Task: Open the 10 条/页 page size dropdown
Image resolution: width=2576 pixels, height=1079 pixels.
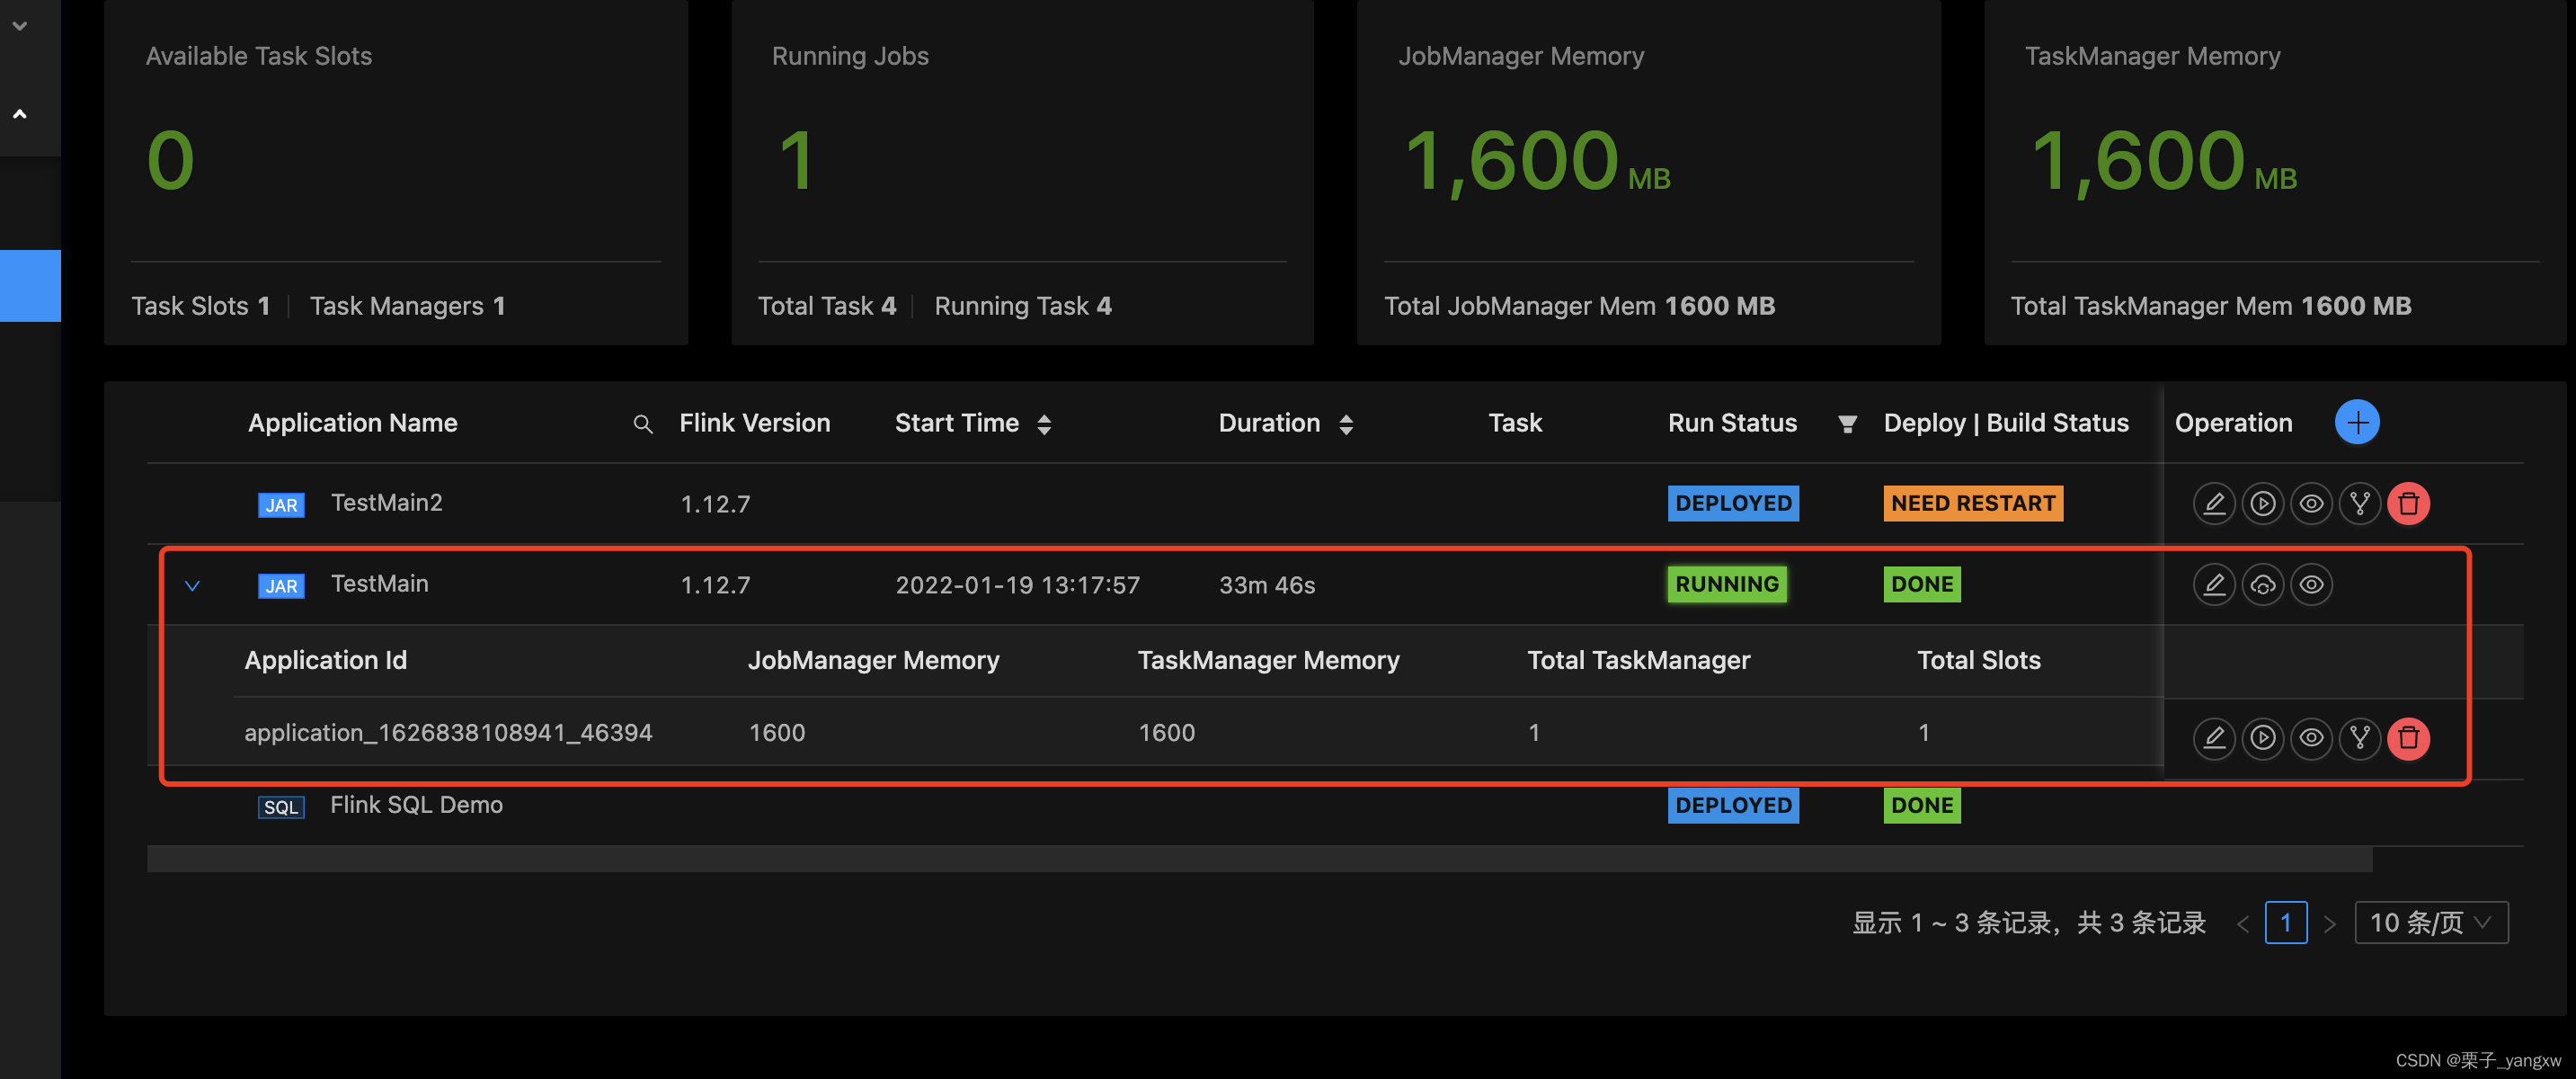Action: coord(2430,922)
